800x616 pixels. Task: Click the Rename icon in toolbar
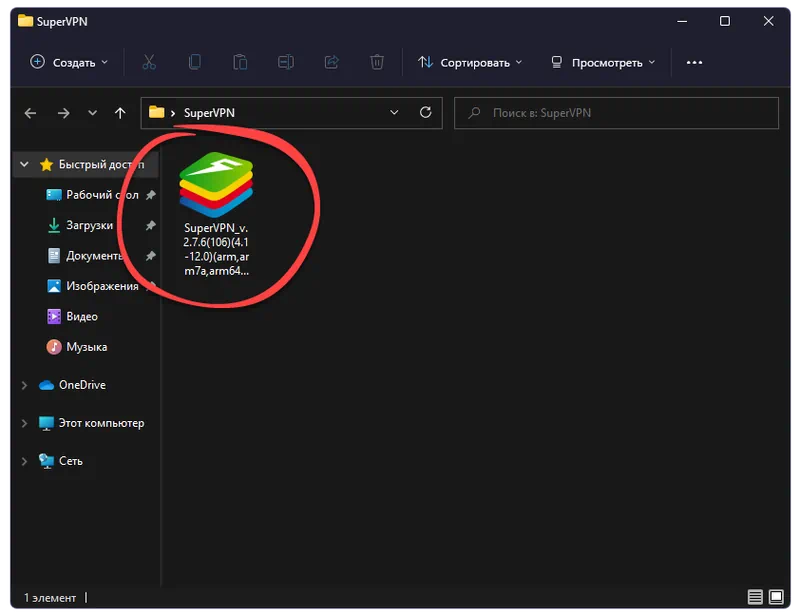click(286, 62)
